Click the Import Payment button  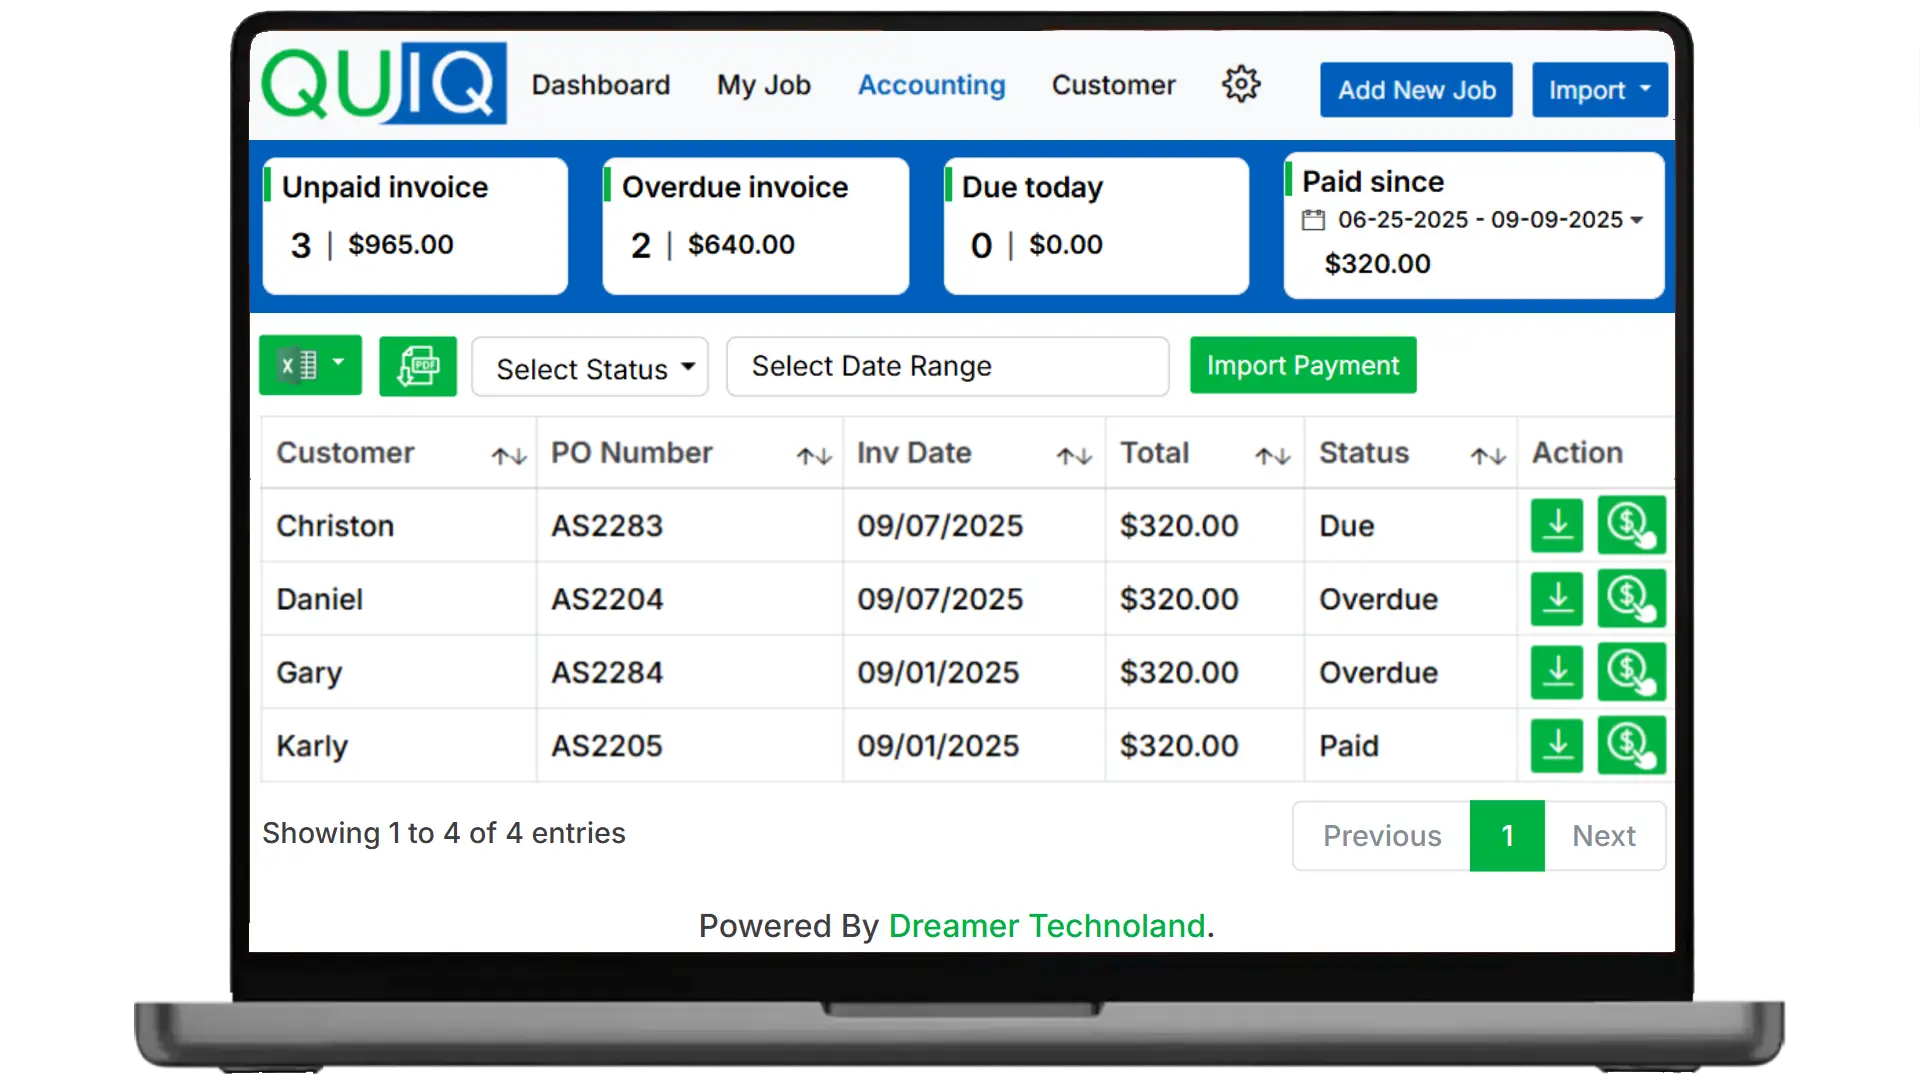[1302, 365]
